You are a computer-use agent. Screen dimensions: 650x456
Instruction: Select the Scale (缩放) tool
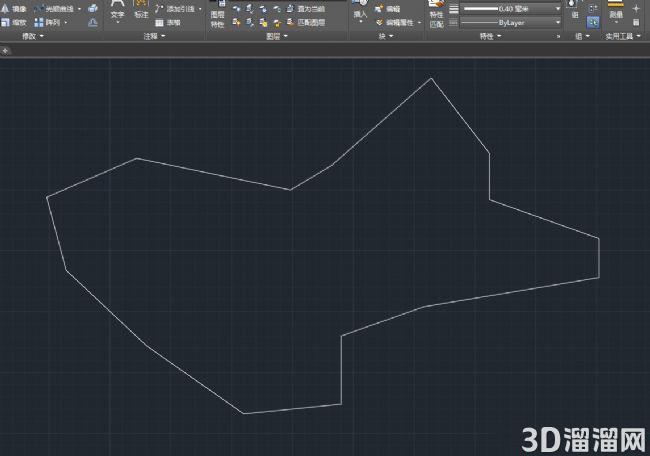coord(14,22)
